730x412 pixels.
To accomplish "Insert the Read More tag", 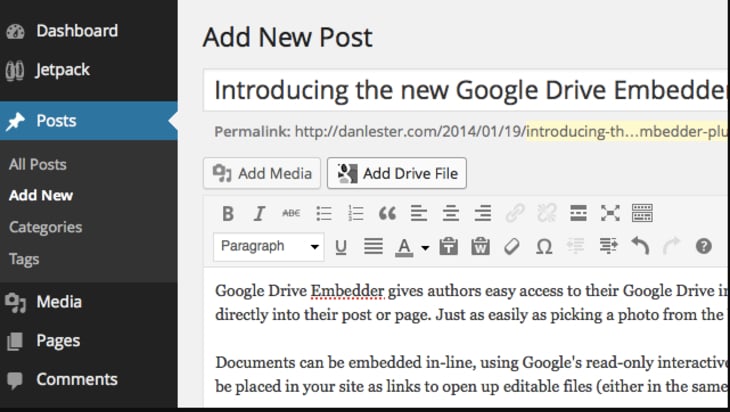I will (578, 213).
